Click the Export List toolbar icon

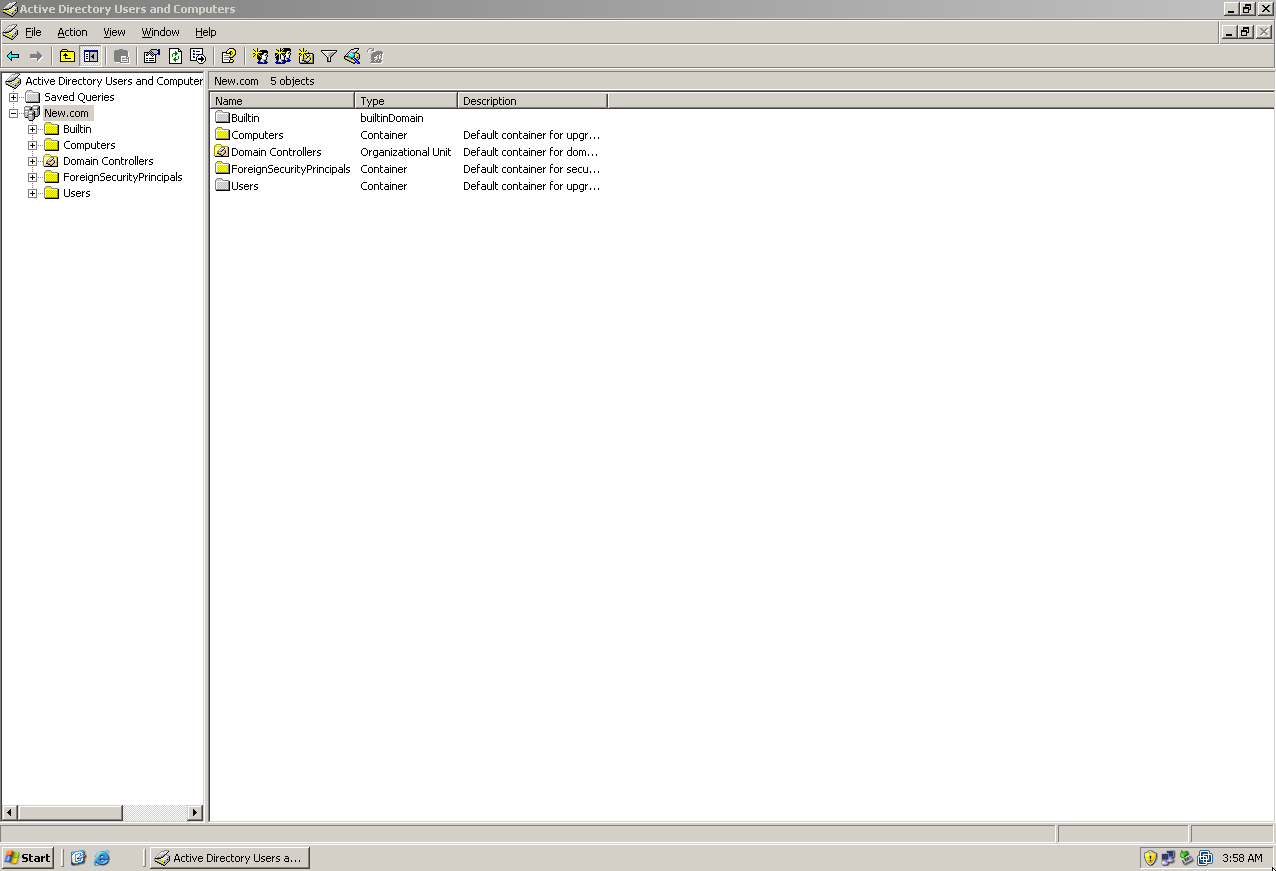click(x=198, y=56)
